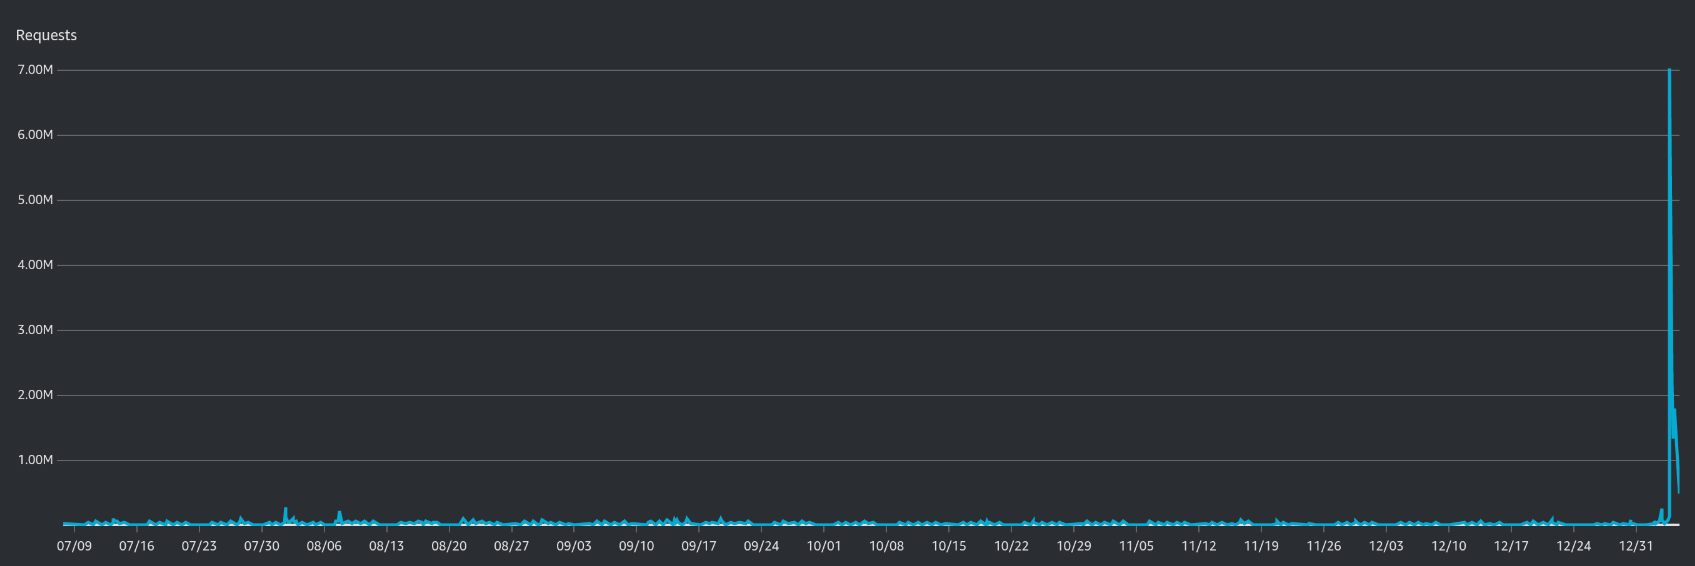1695x566 pixels.
Task: Click the 5.00M y-axis label
Action: [x=35, y=200]
